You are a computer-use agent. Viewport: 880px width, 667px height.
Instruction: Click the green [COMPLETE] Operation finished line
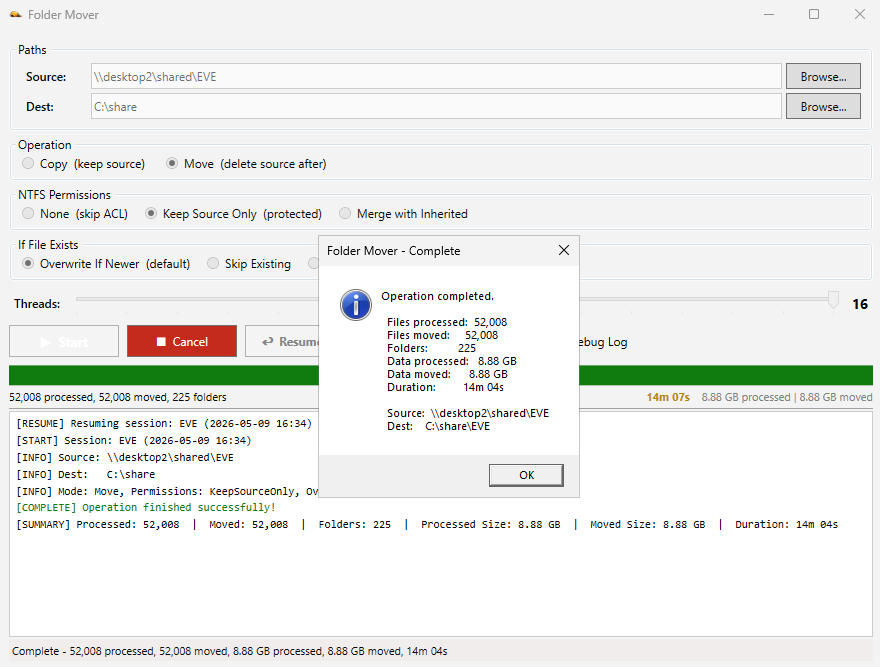click(x=146, y=508)
